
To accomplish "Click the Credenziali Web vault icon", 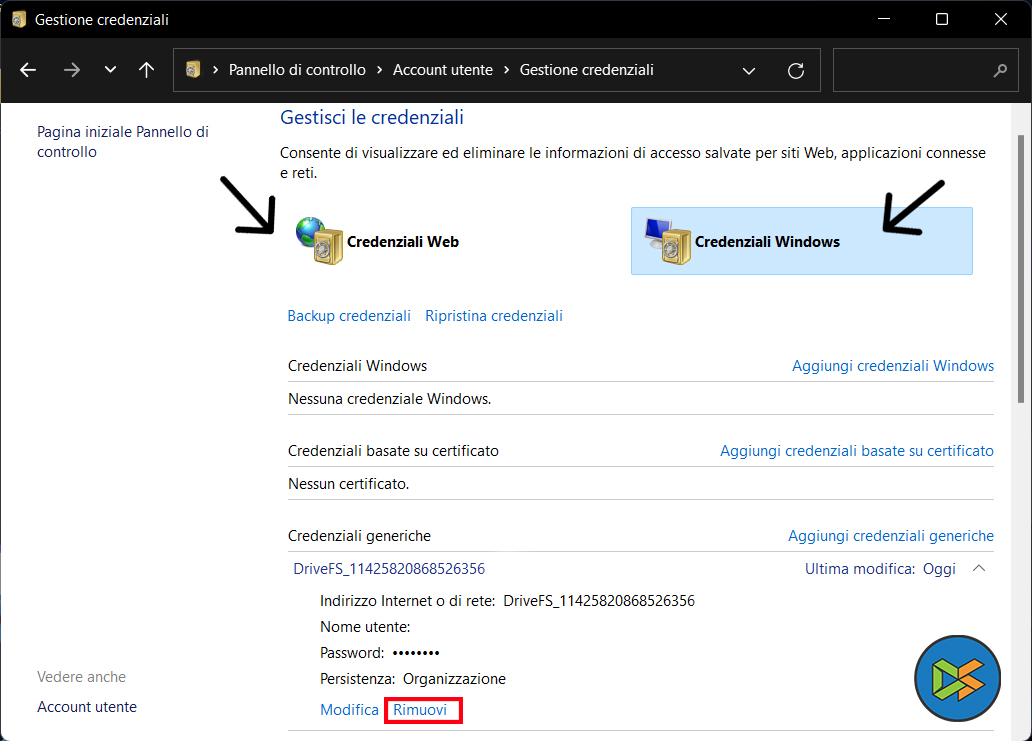I will click(x=320, y=241).
